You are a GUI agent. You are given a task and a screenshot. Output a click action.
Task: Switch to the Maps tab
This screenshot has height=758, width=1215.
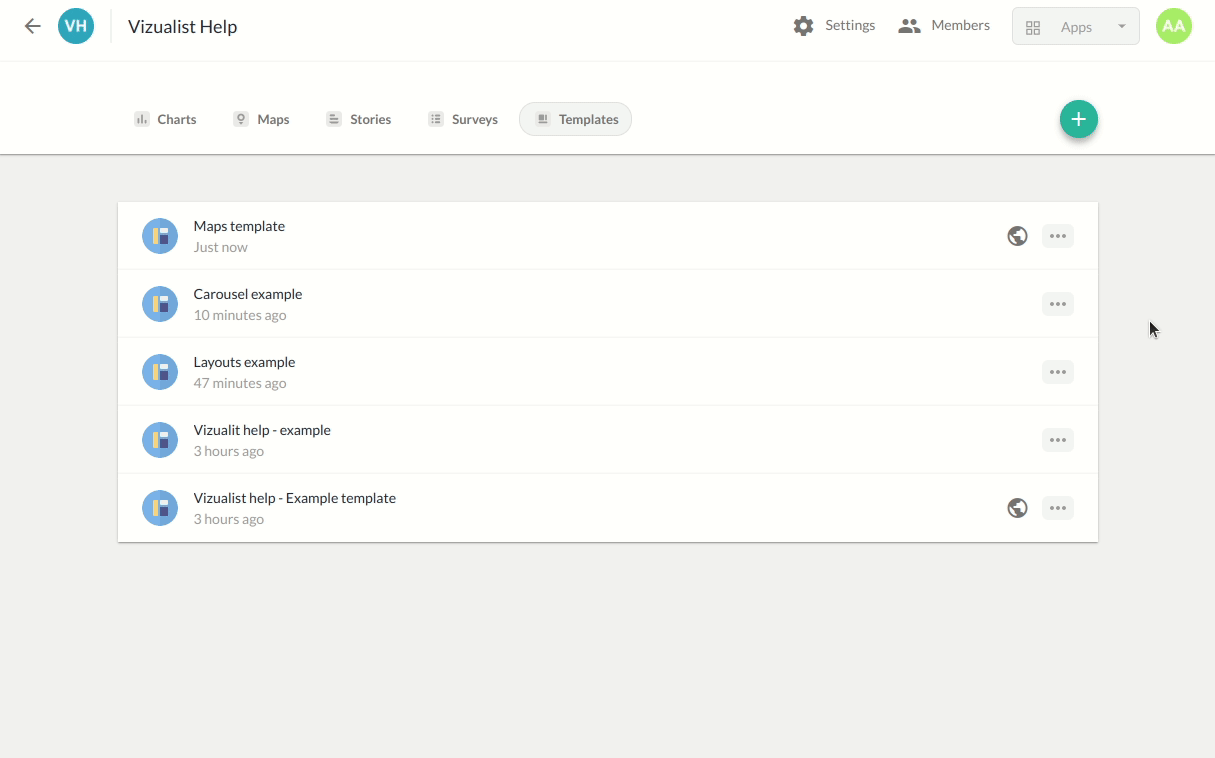[x=261, y=119]
